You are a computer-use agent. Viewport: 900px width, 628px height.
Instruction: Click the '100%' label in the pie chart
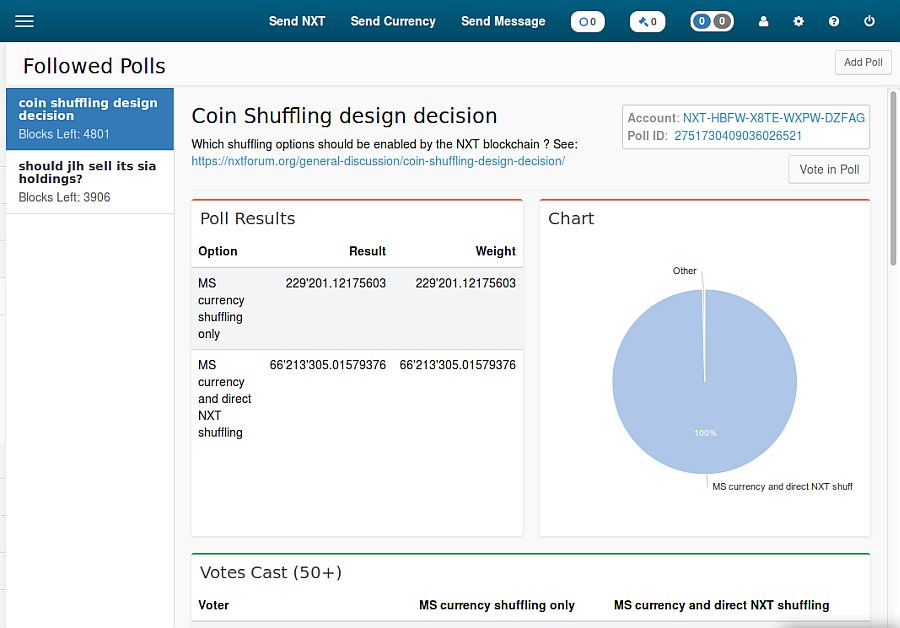(705, 433)
